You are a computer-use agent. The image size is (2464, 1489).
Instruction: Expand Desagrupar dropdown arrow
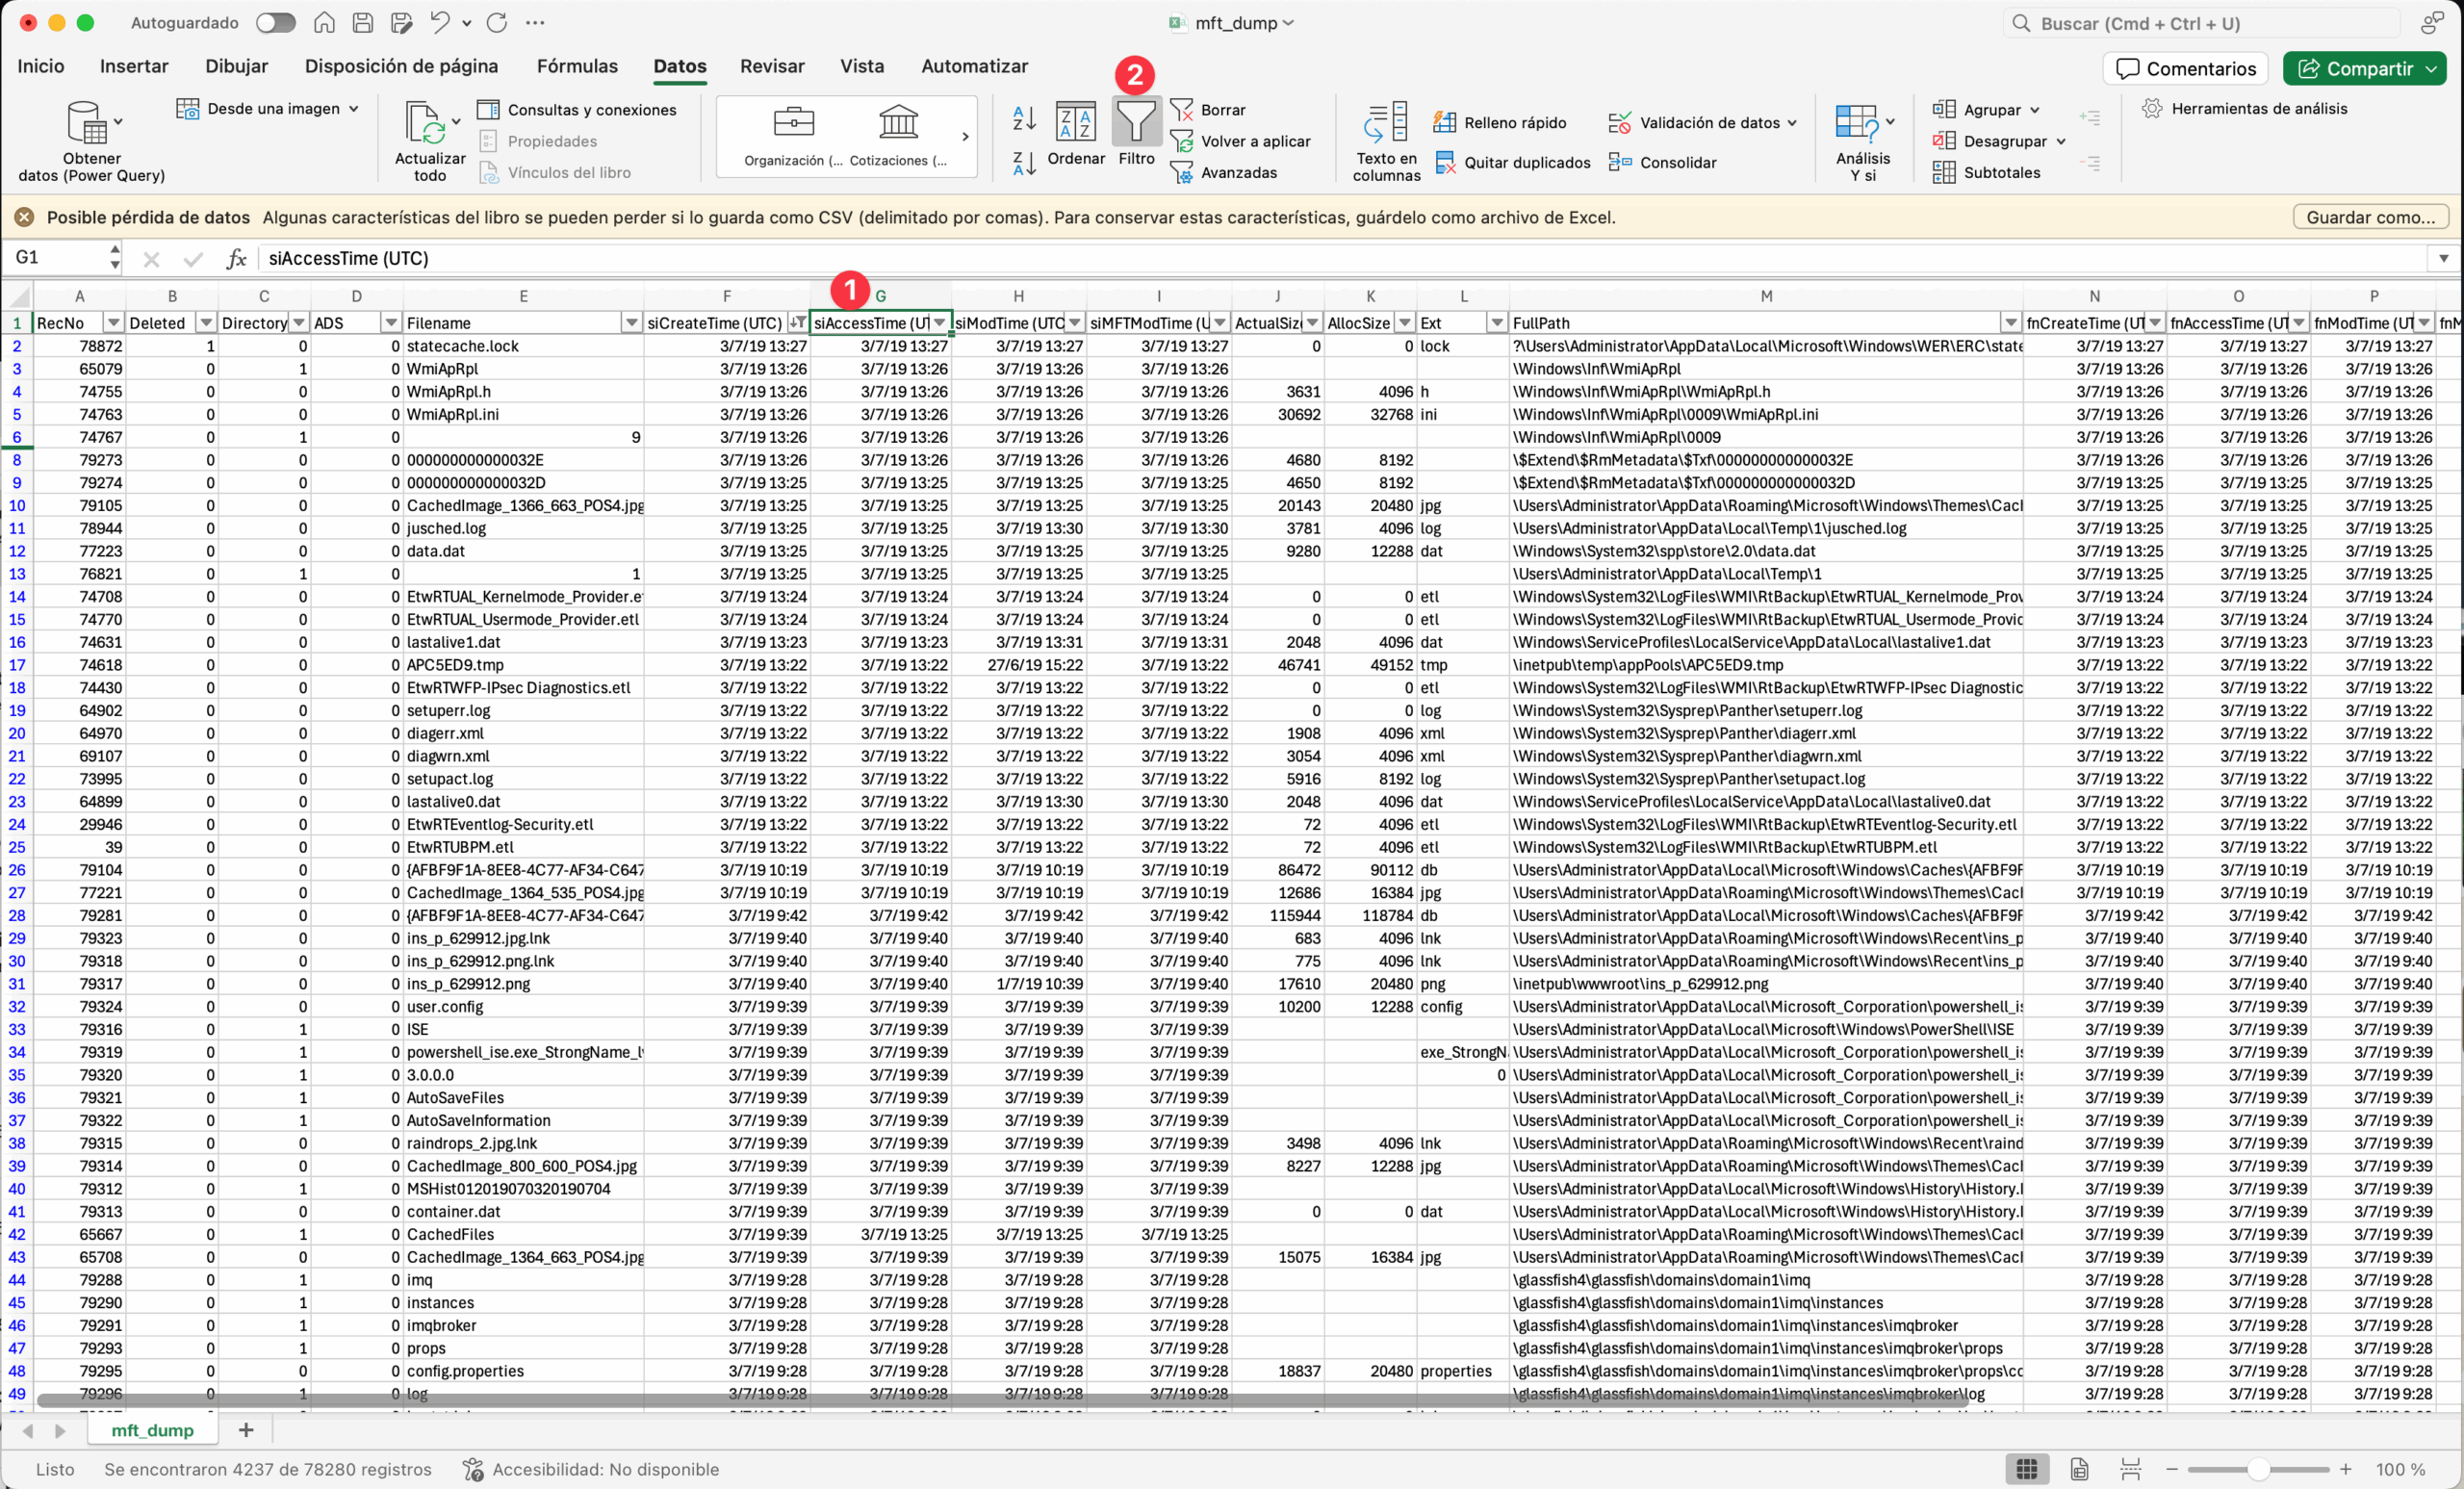(x=2061, y=141)
